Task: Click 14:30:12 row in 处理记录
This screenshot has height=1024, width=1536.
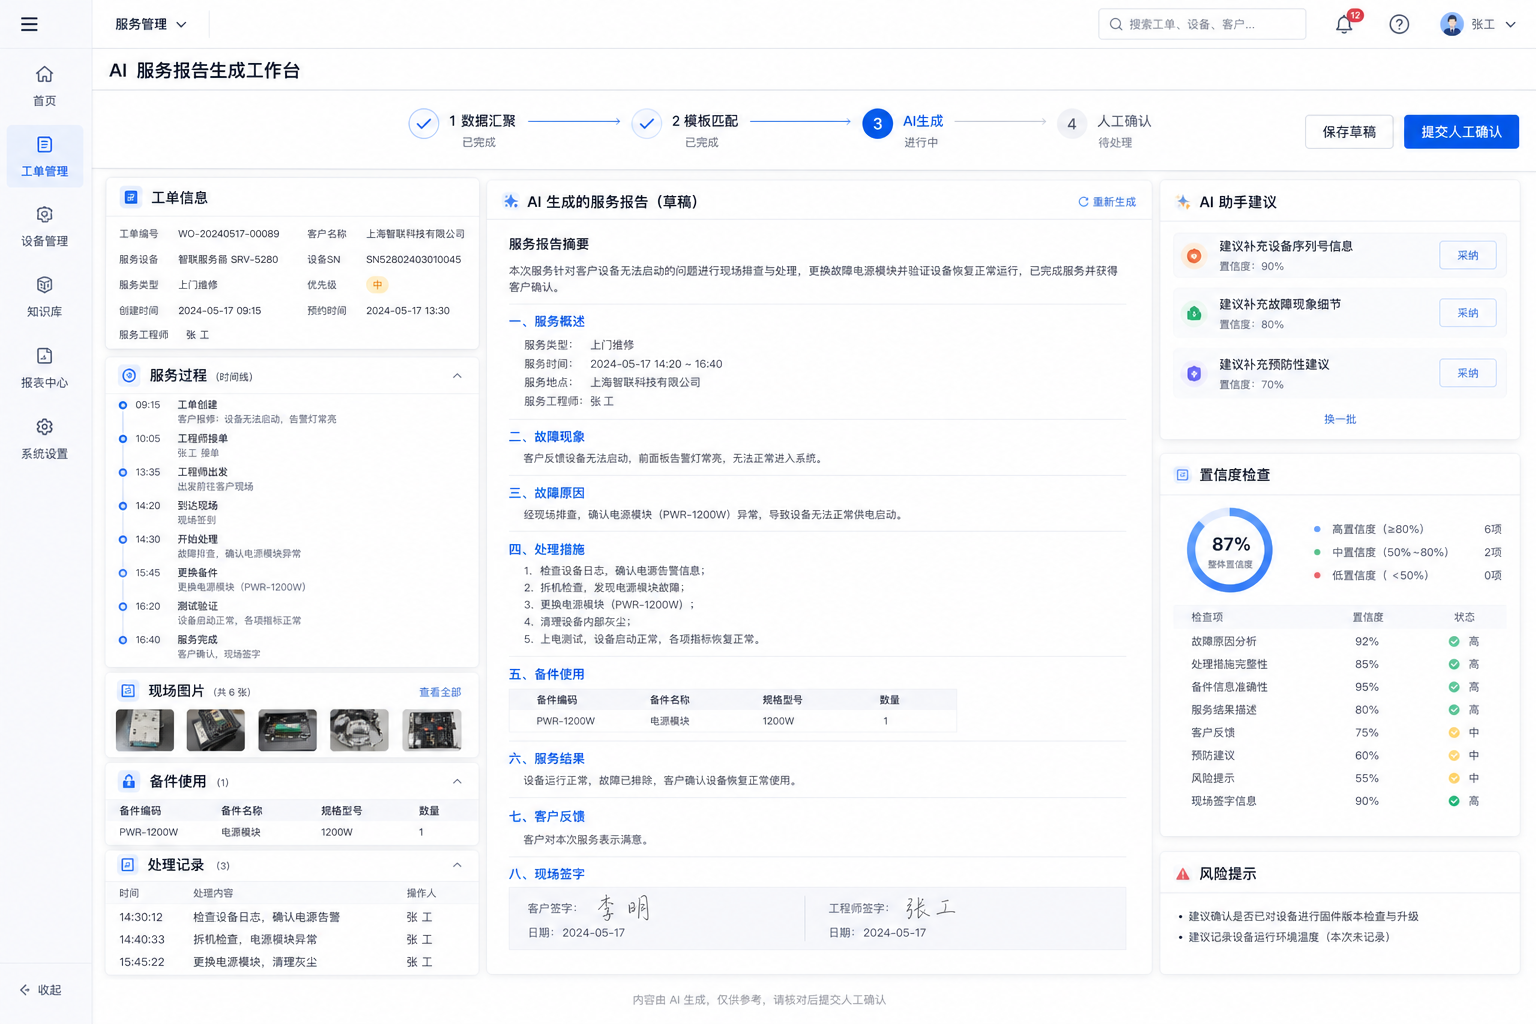Action: (x=291, y=917)
